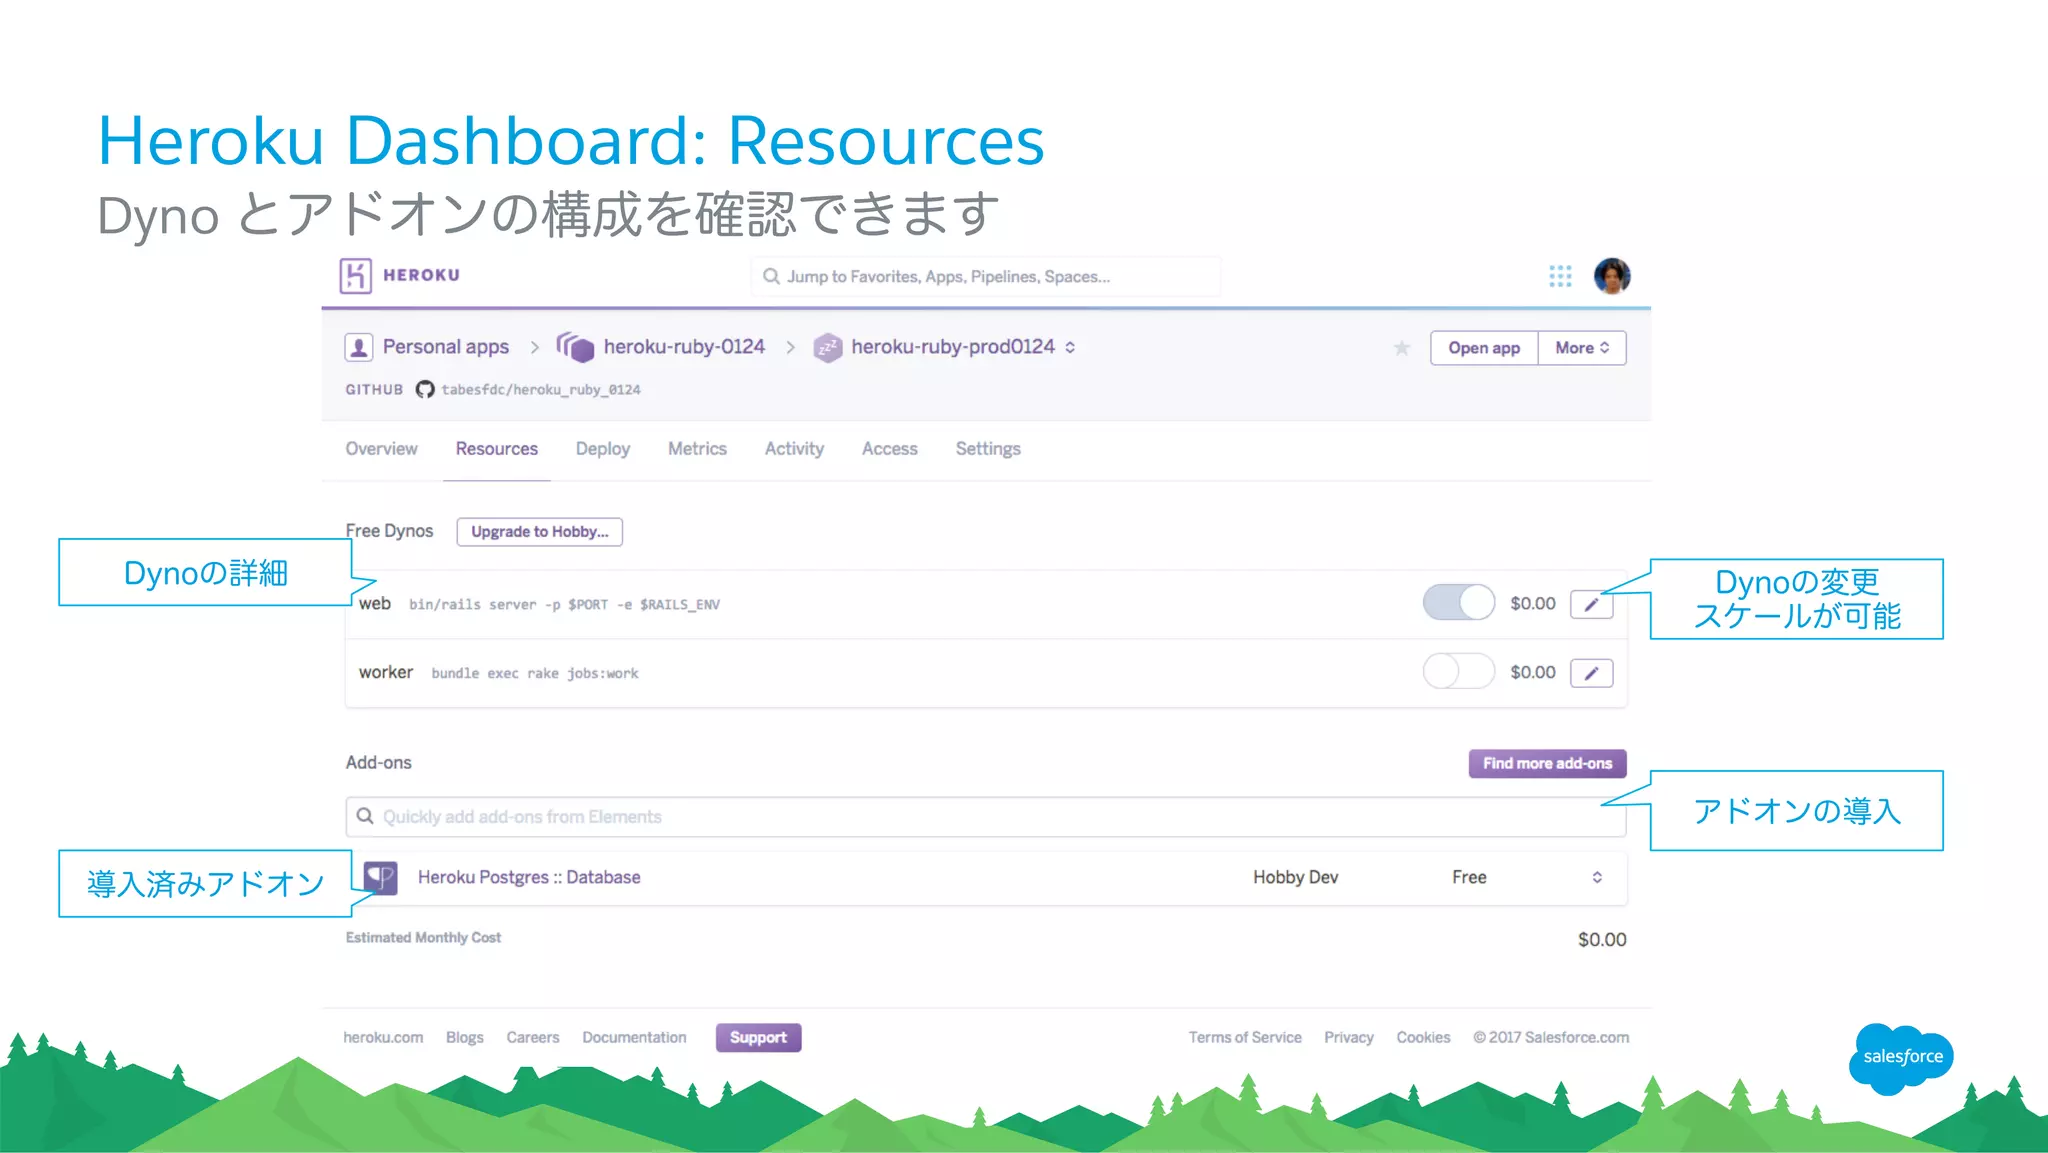Switch to the Resources tab
Viewport: 2048px width, 1153px height.
pyautogui.click(x=496, y=449)
